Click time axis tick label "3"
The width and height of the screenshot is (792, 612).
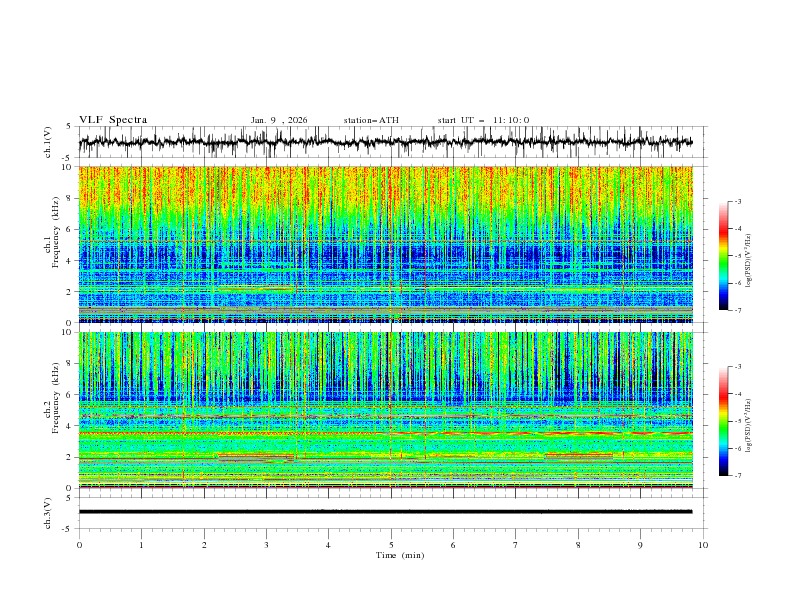coord(266,545)
